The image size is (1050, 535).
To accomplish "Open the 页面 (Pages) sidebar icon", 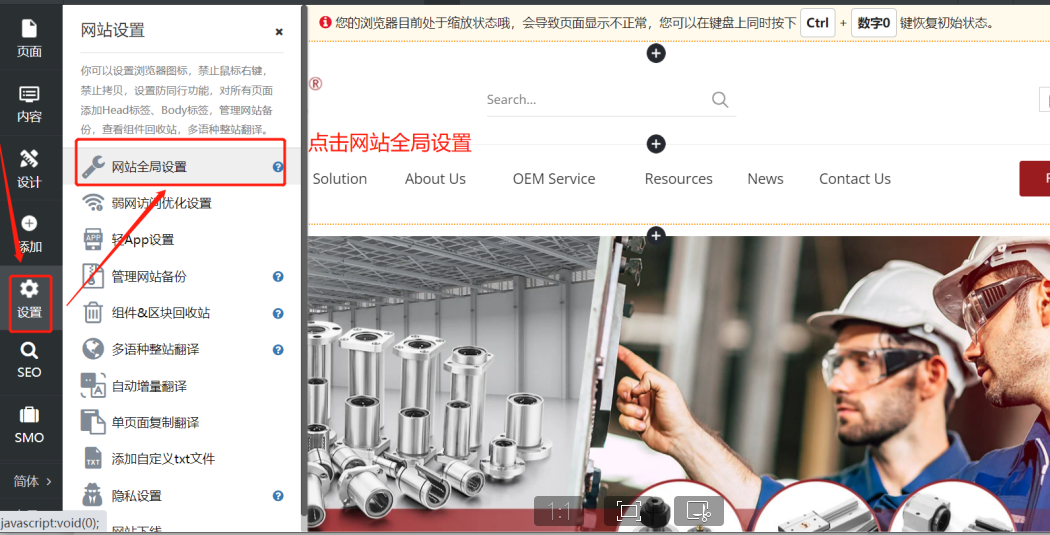I will 29,38.
